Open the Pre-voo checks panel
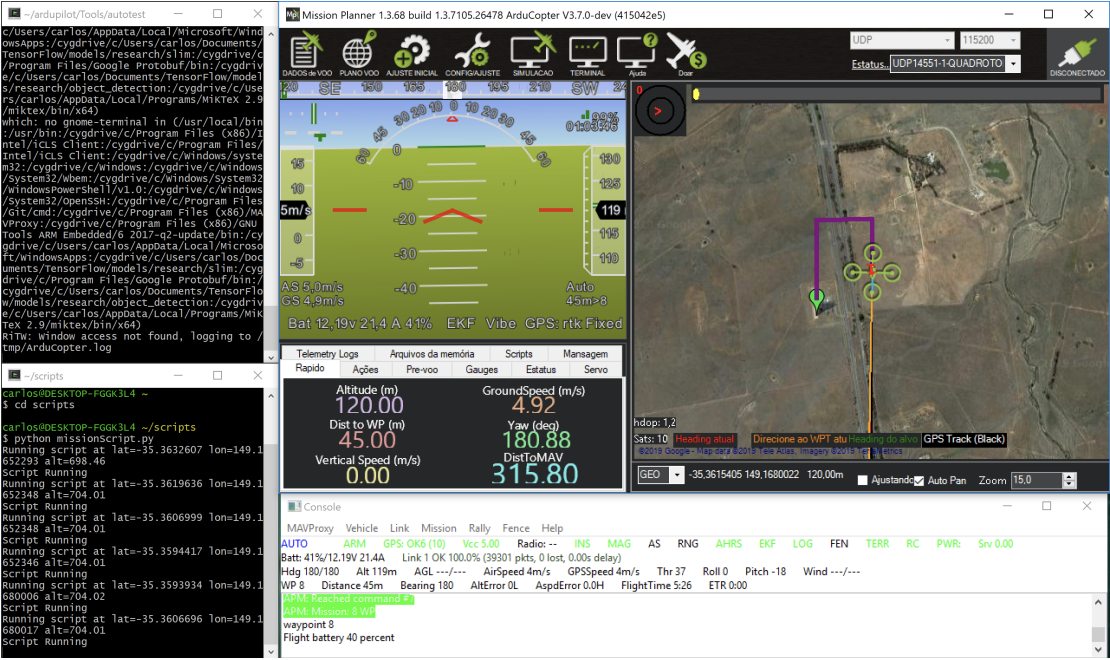This screenshot has width=1110, height=660. point(421,369)
